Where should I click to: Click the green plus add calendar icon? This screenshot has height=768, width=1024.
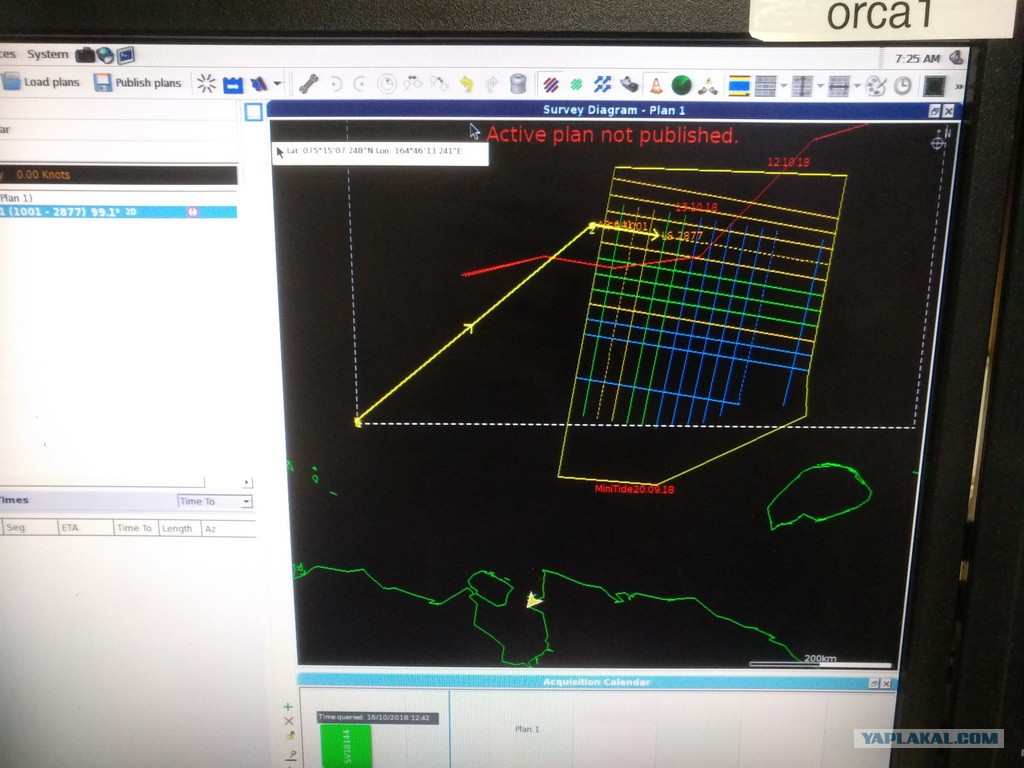(x=288, y=707)
